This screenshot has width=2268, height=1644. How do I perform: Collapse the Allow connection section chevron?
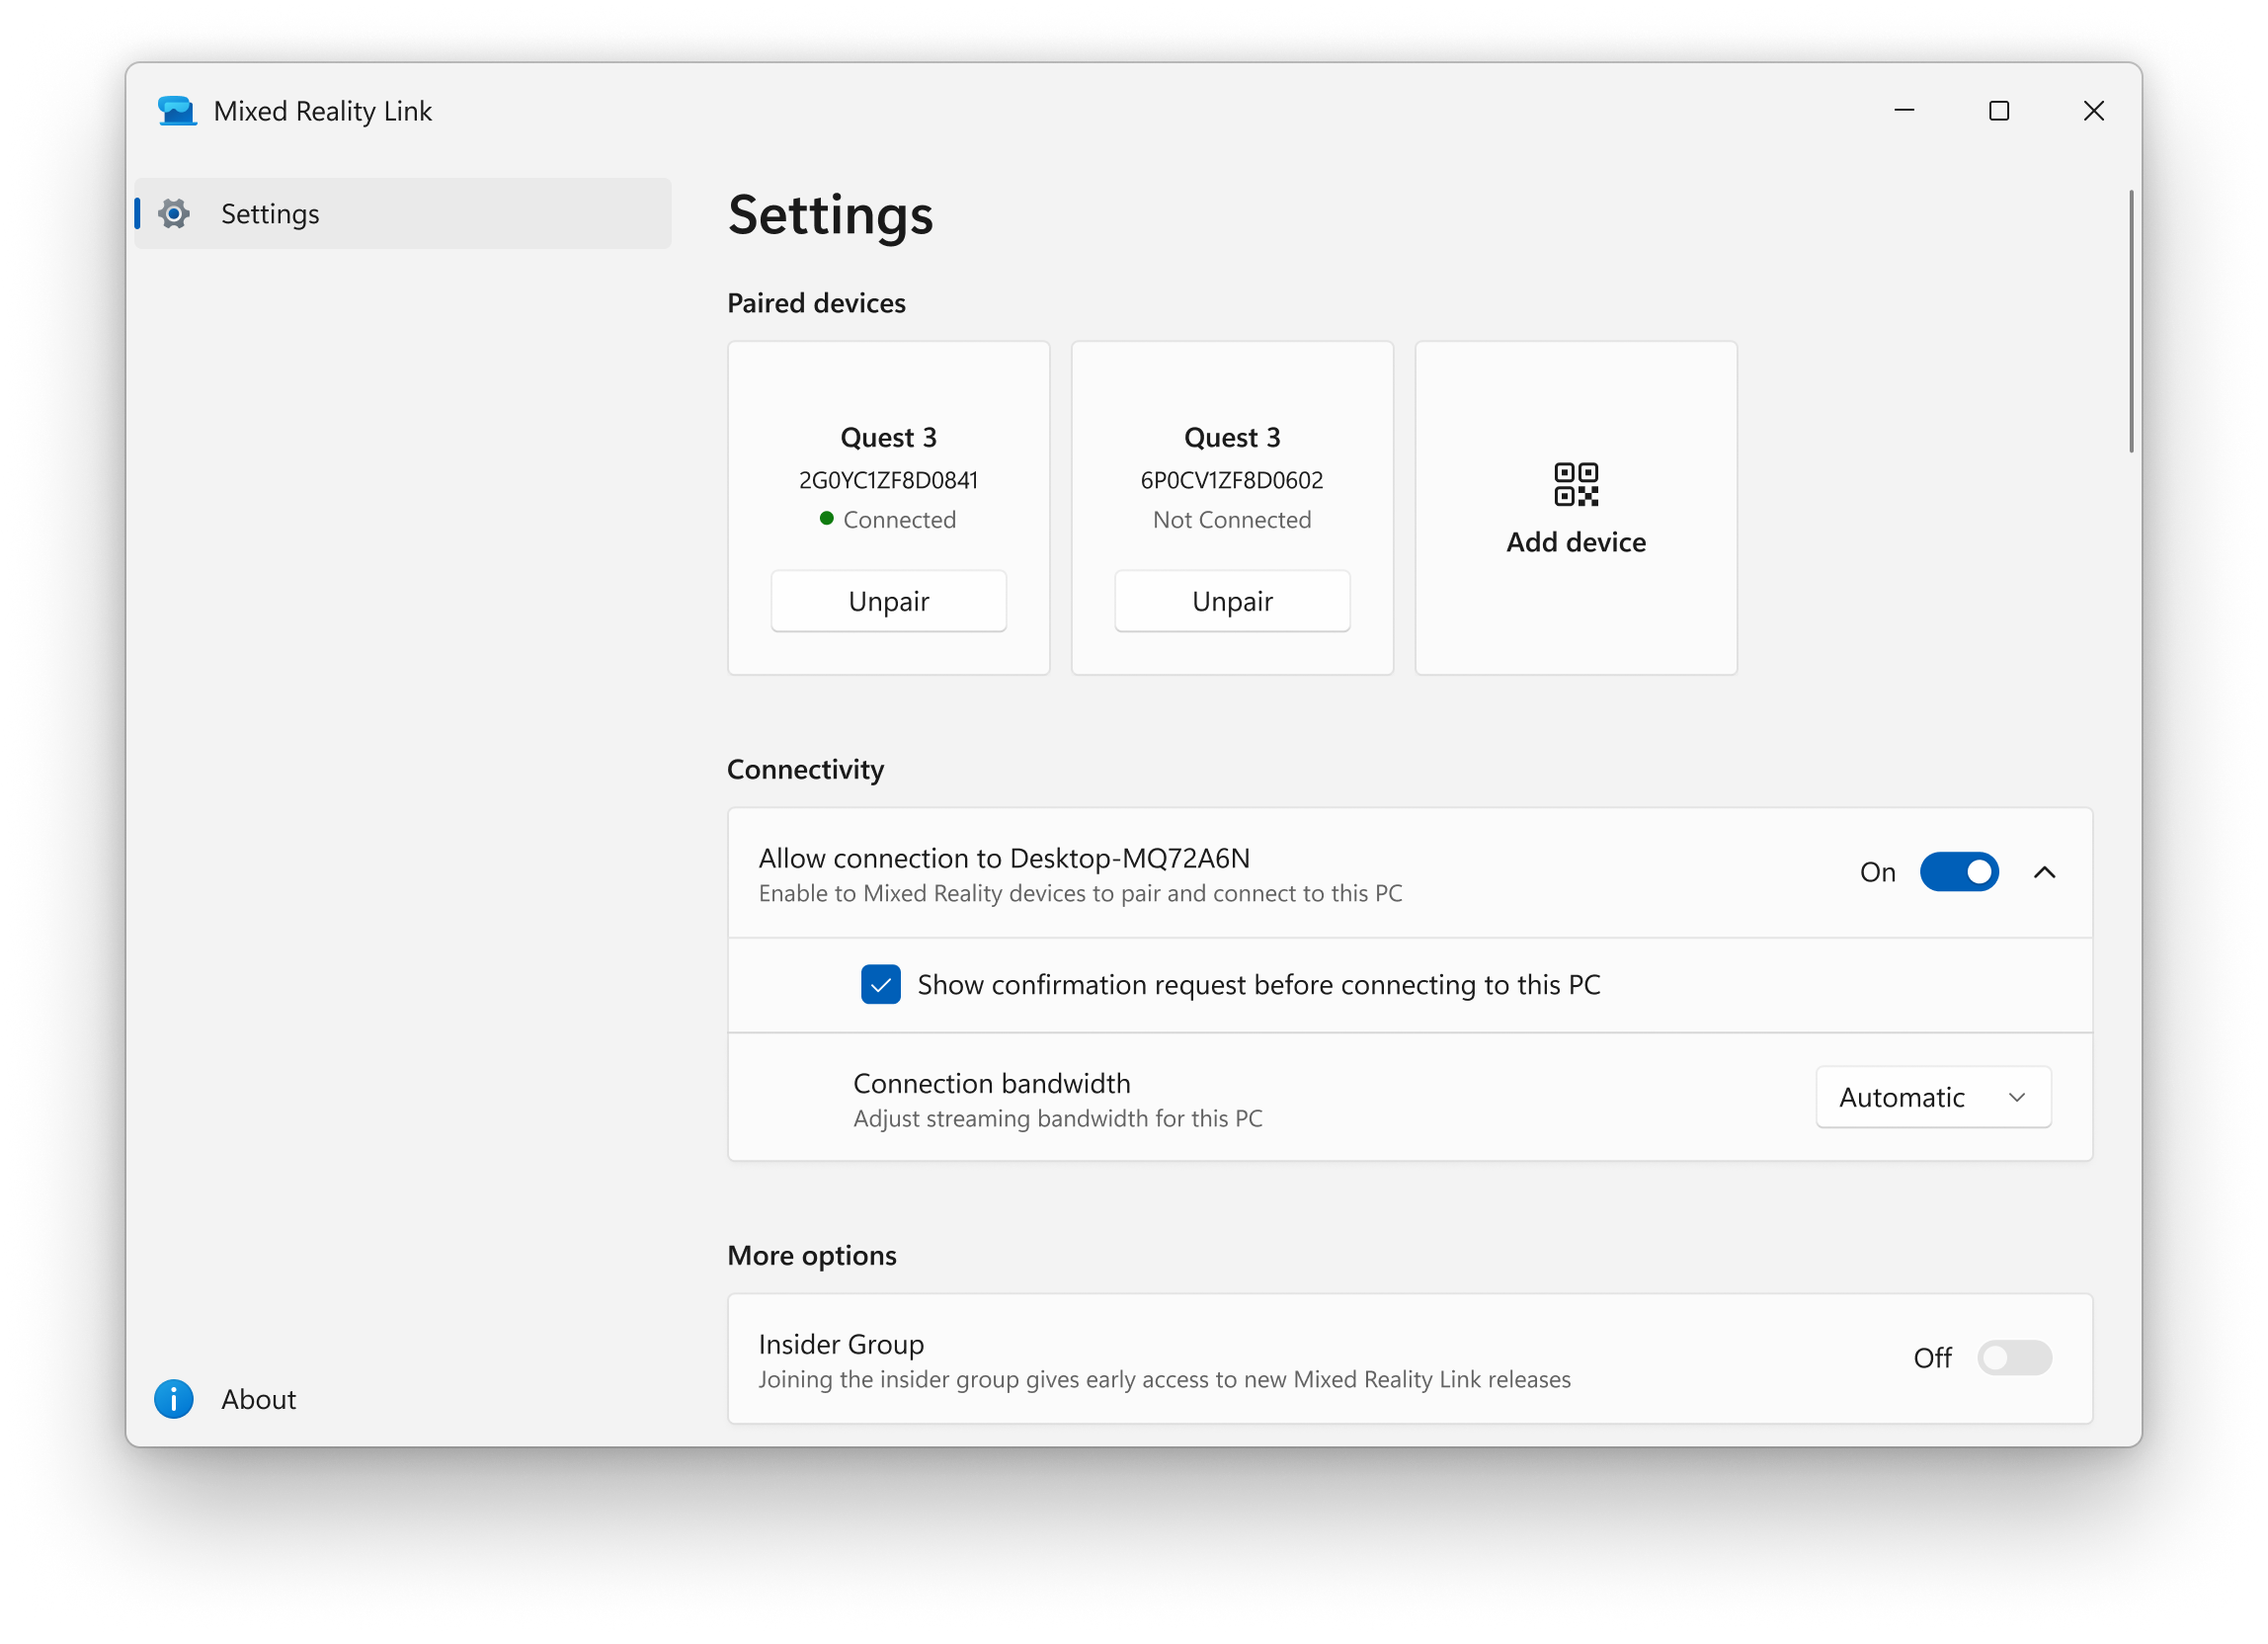point(2045,873)
